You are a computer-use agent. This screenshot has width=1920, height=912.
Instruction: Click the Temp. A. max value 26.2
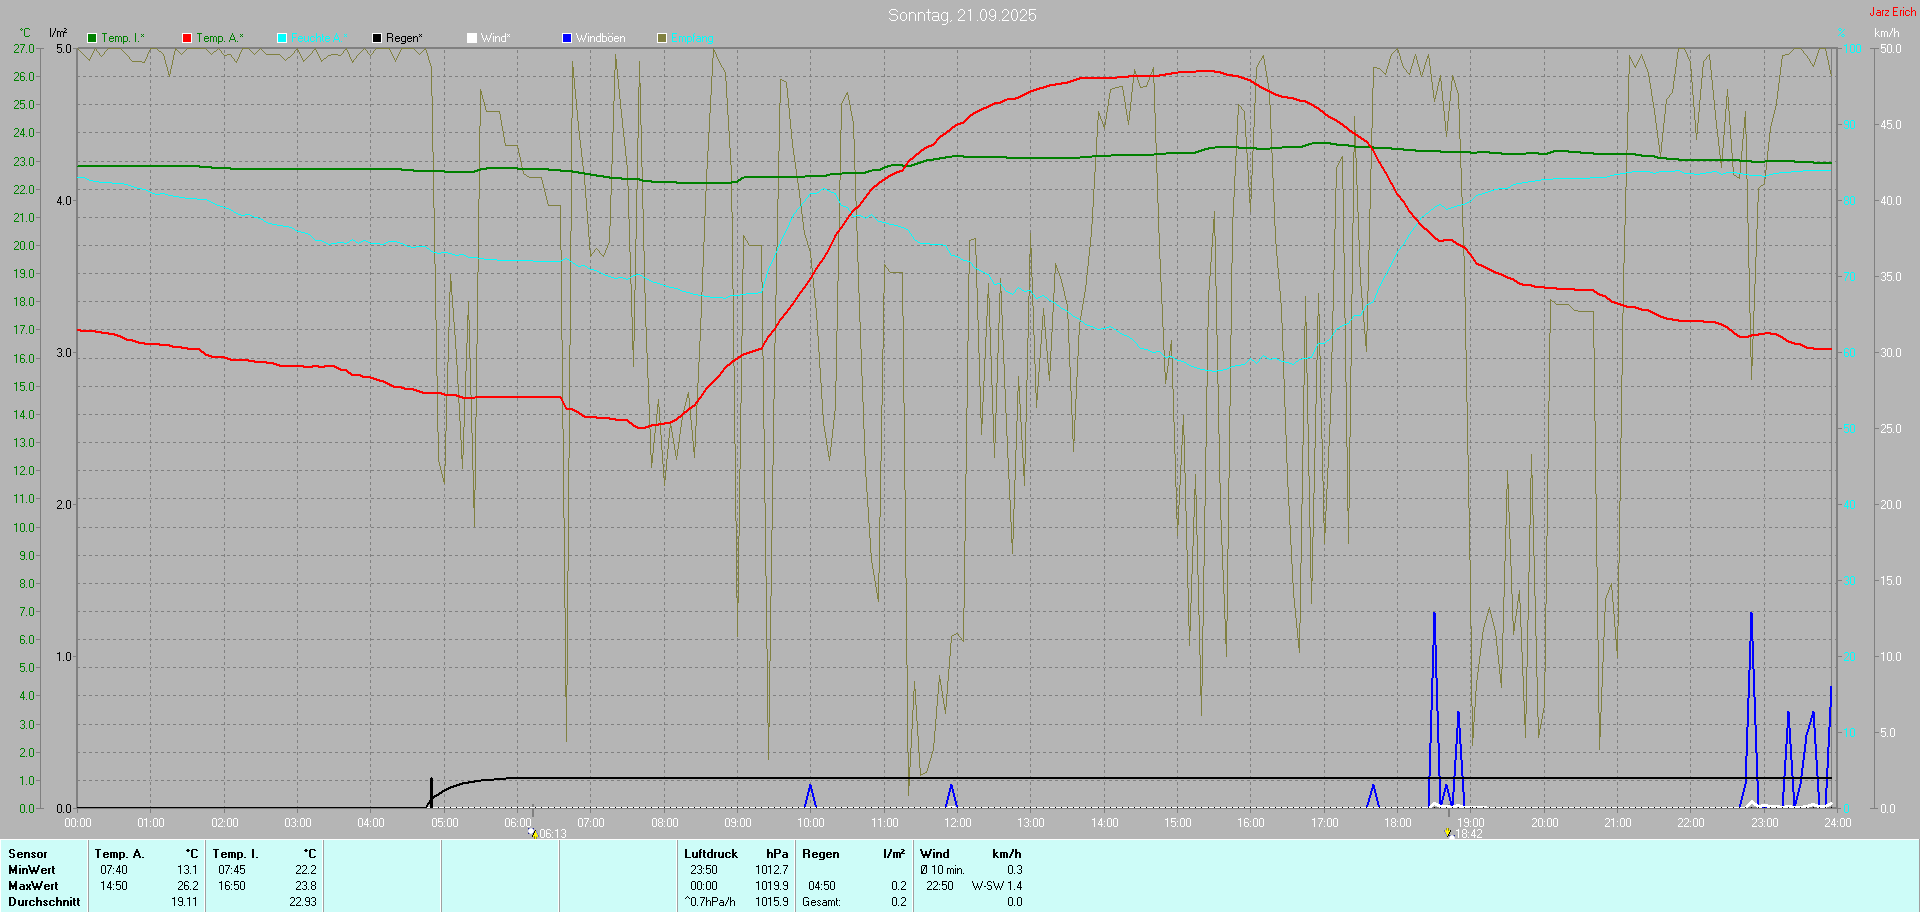188,886
